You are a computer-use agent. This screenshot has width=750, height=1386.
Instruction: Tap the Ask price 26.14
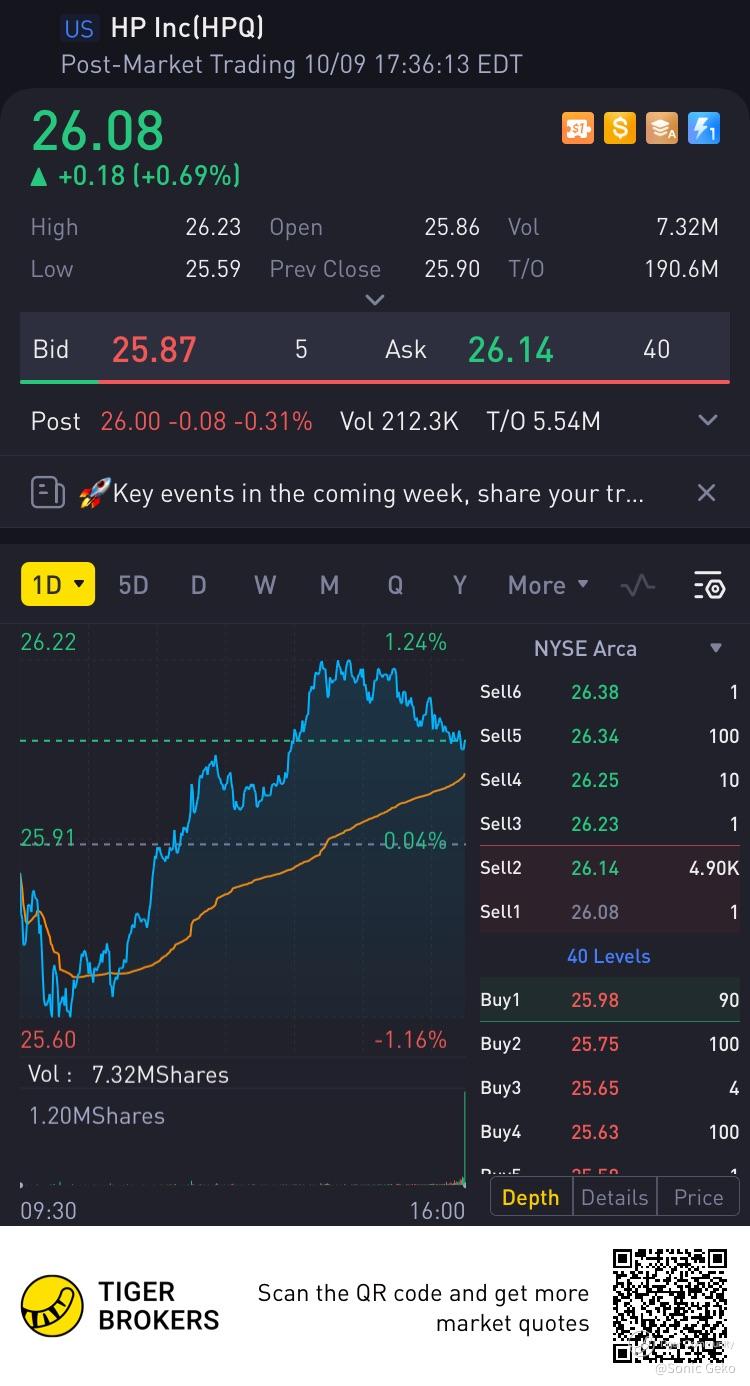510,349
